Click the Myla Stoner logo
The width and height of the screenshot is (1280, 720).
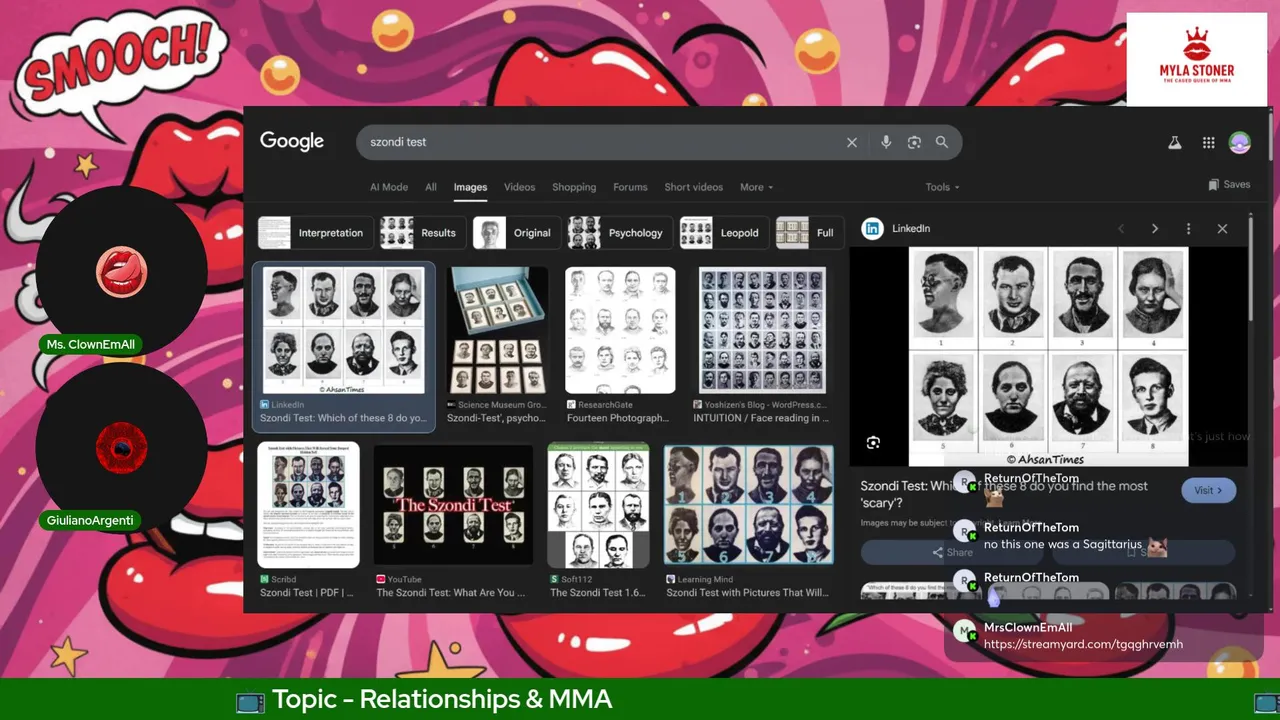pyautogui.click(x=1197, y=59)
